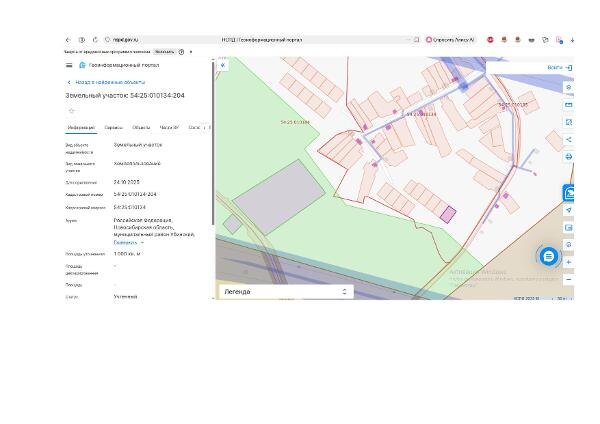Print the map with the printer icon
This screenshot has width=600, height=424.
pyautogui.click(x=569, y=157)
